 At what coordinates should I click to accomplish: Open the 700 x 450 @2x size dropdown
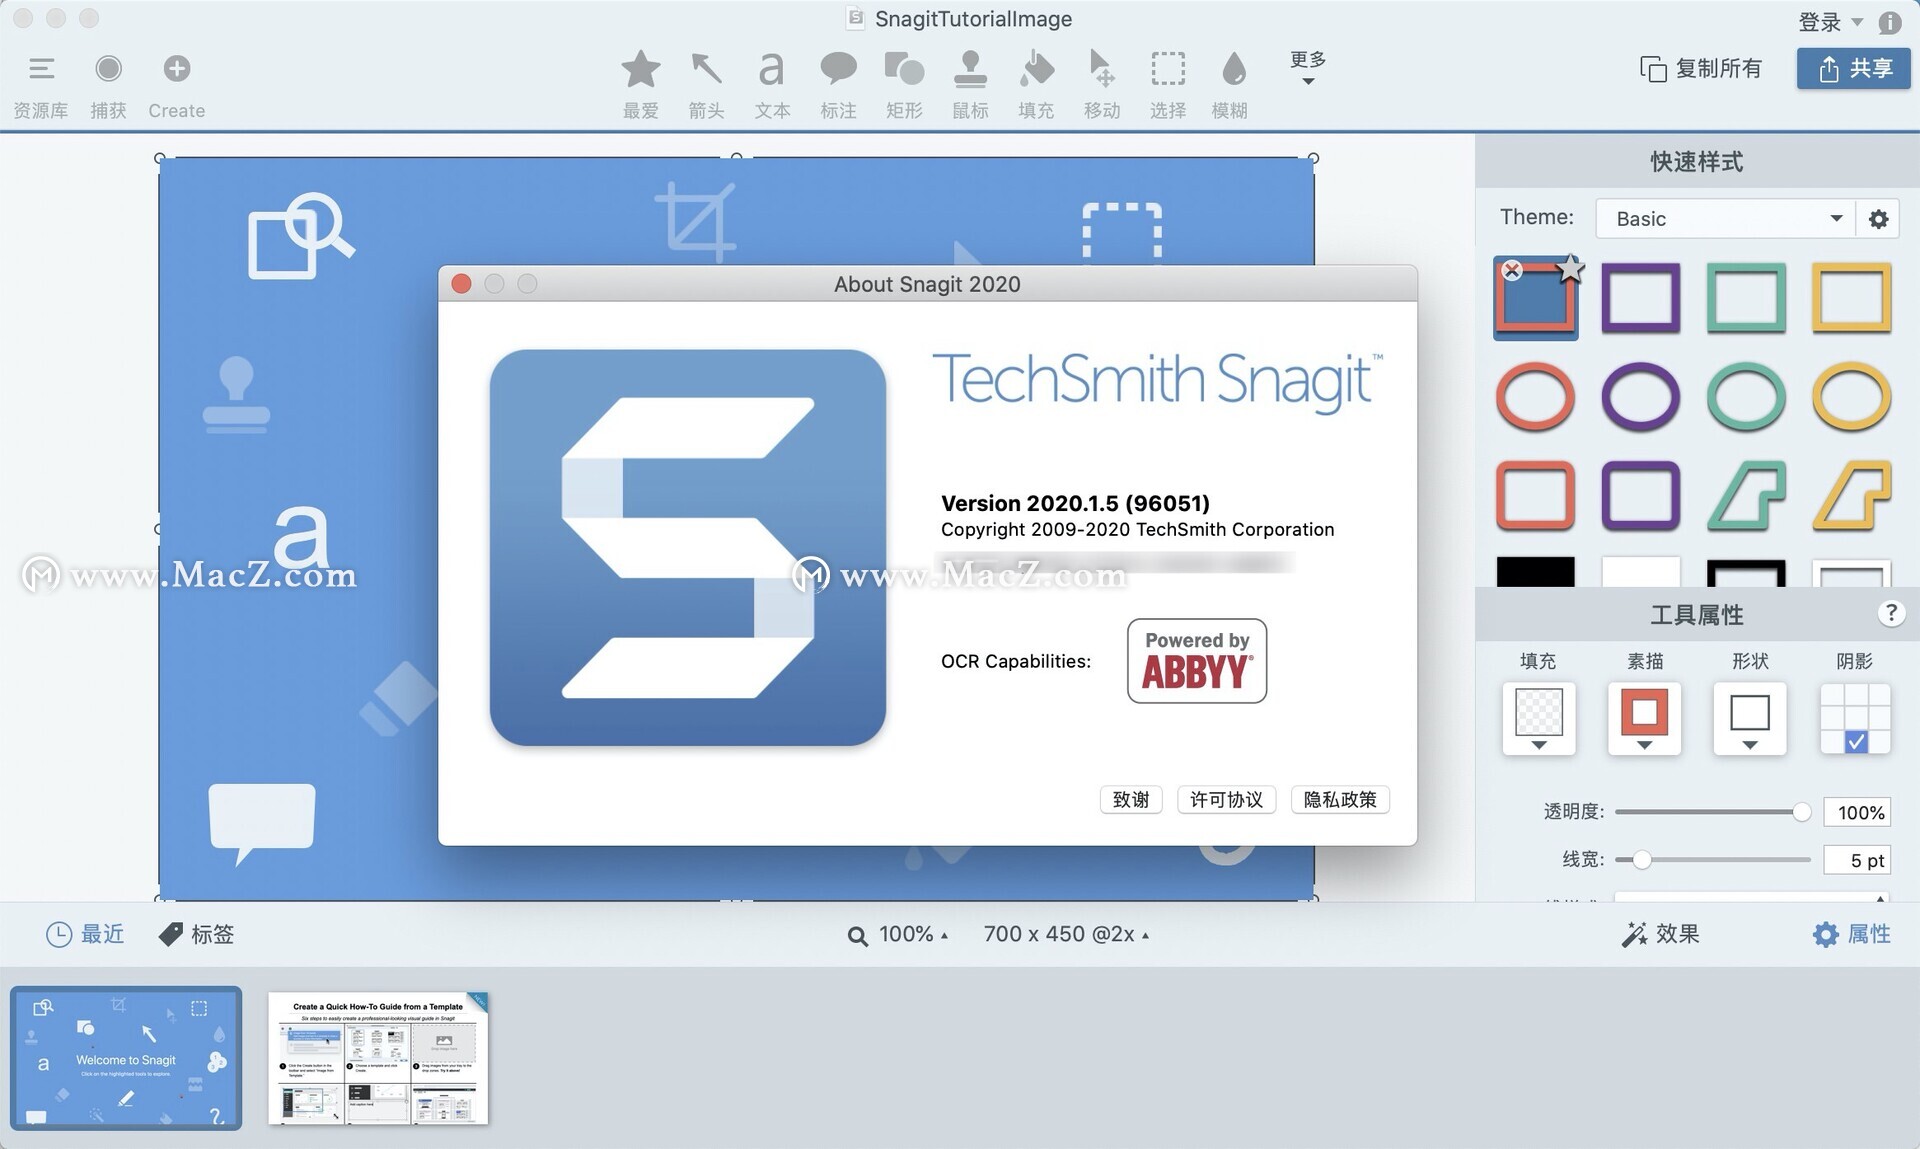pos(1066,934)
